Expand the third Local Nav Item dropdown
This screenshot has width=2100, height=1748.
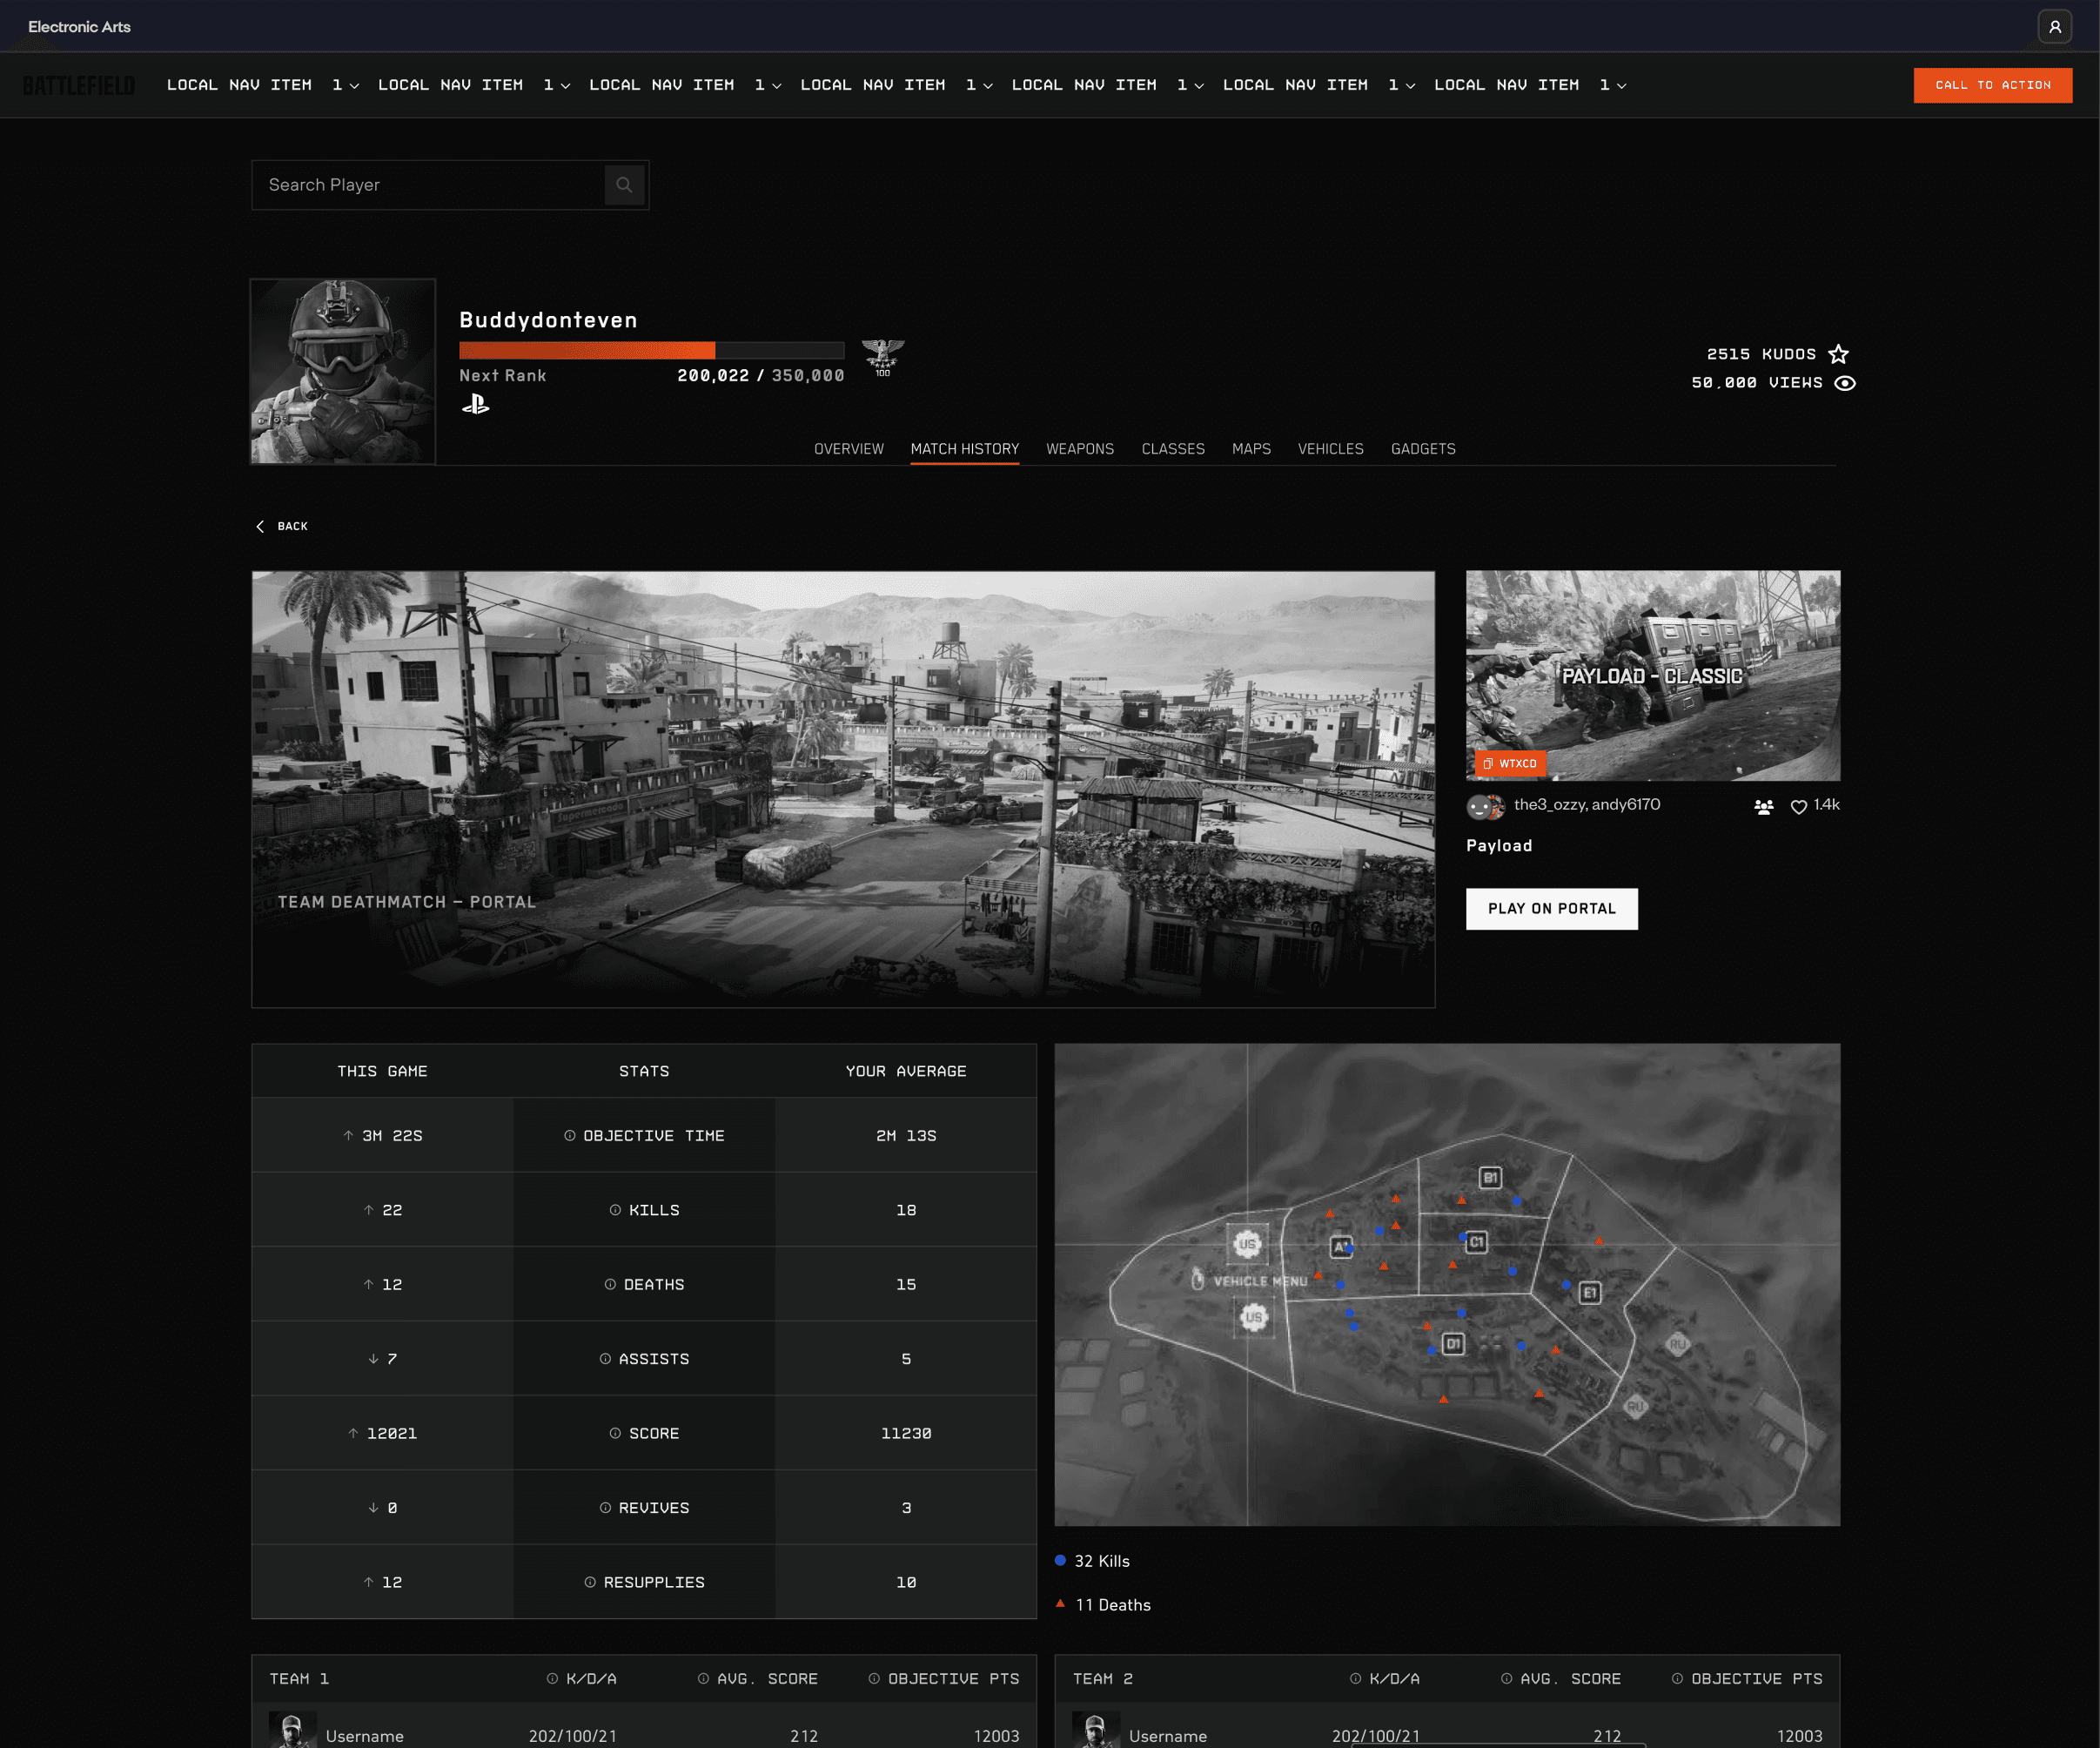pyautogui.click(x=685, y=85)
